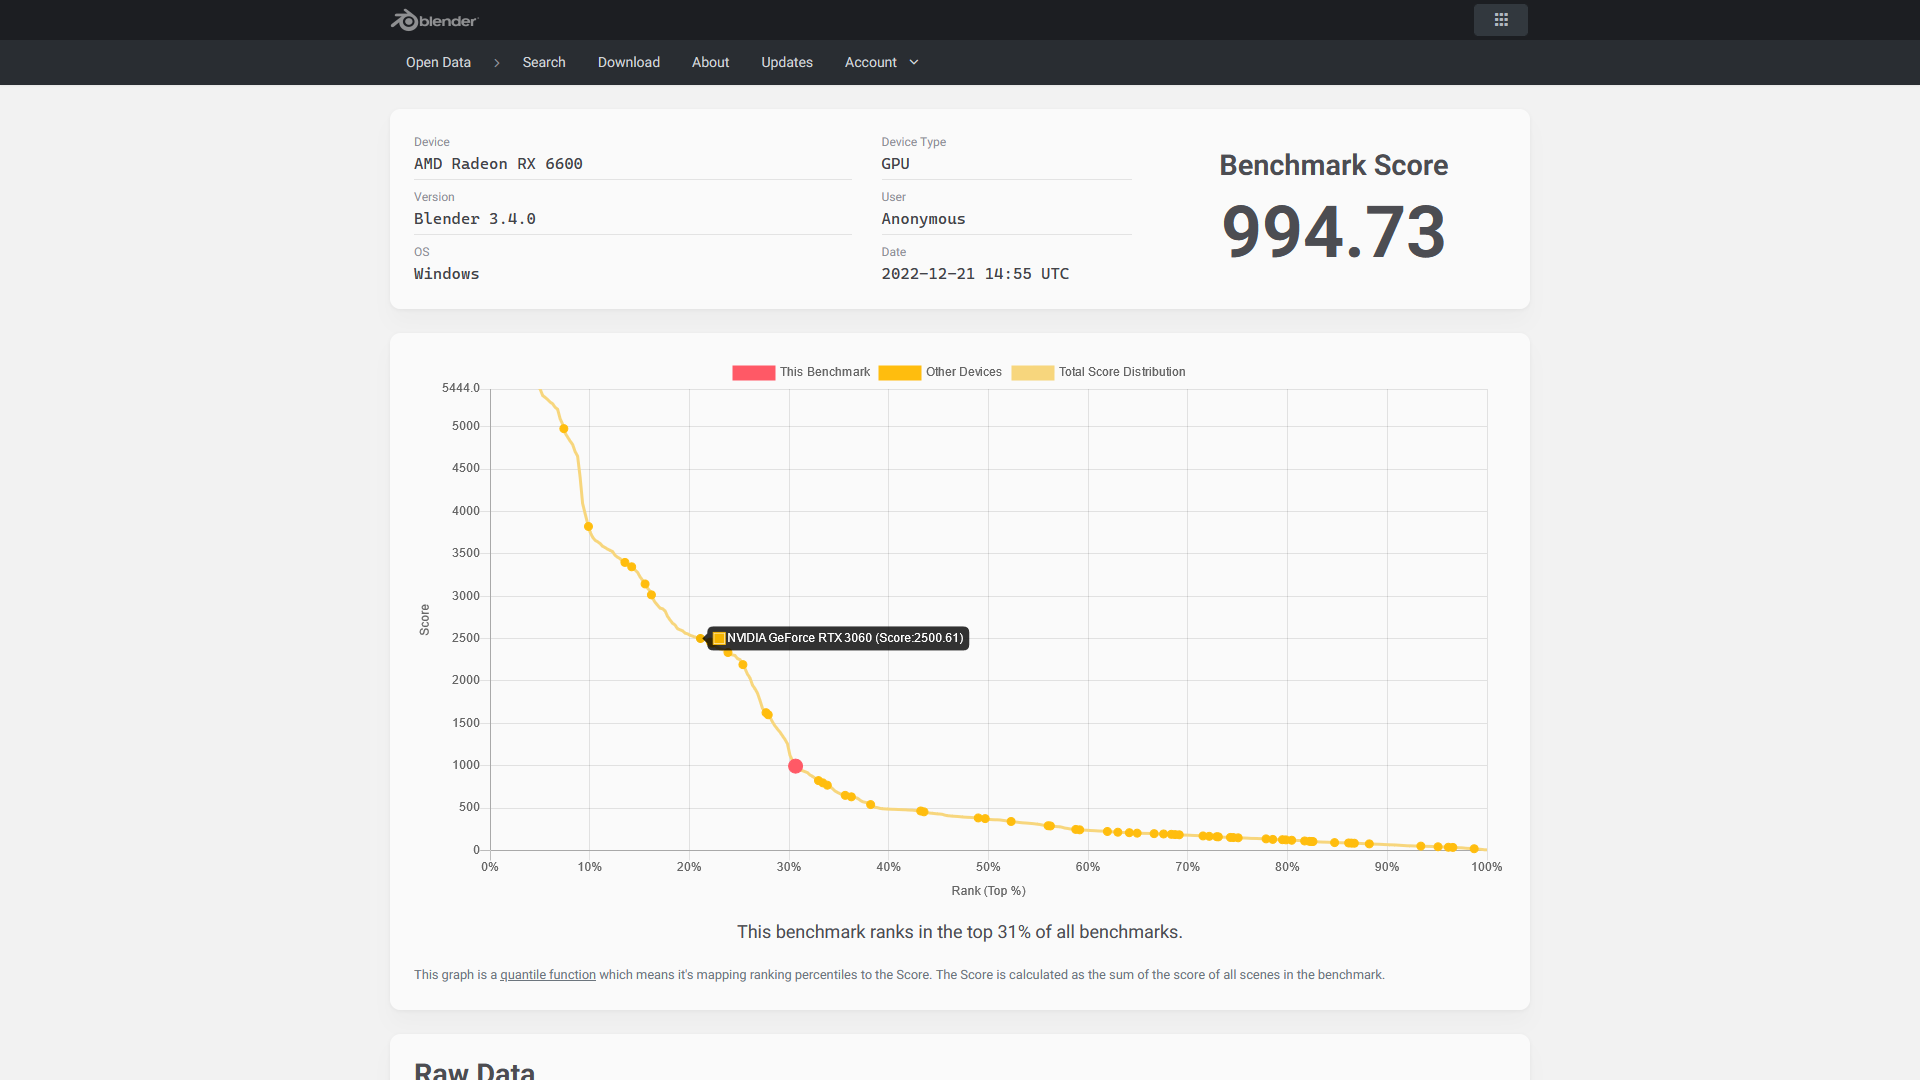Expand the Account dropdown menu
The image size is (1920, 1080).
click(x=870, y=62)
